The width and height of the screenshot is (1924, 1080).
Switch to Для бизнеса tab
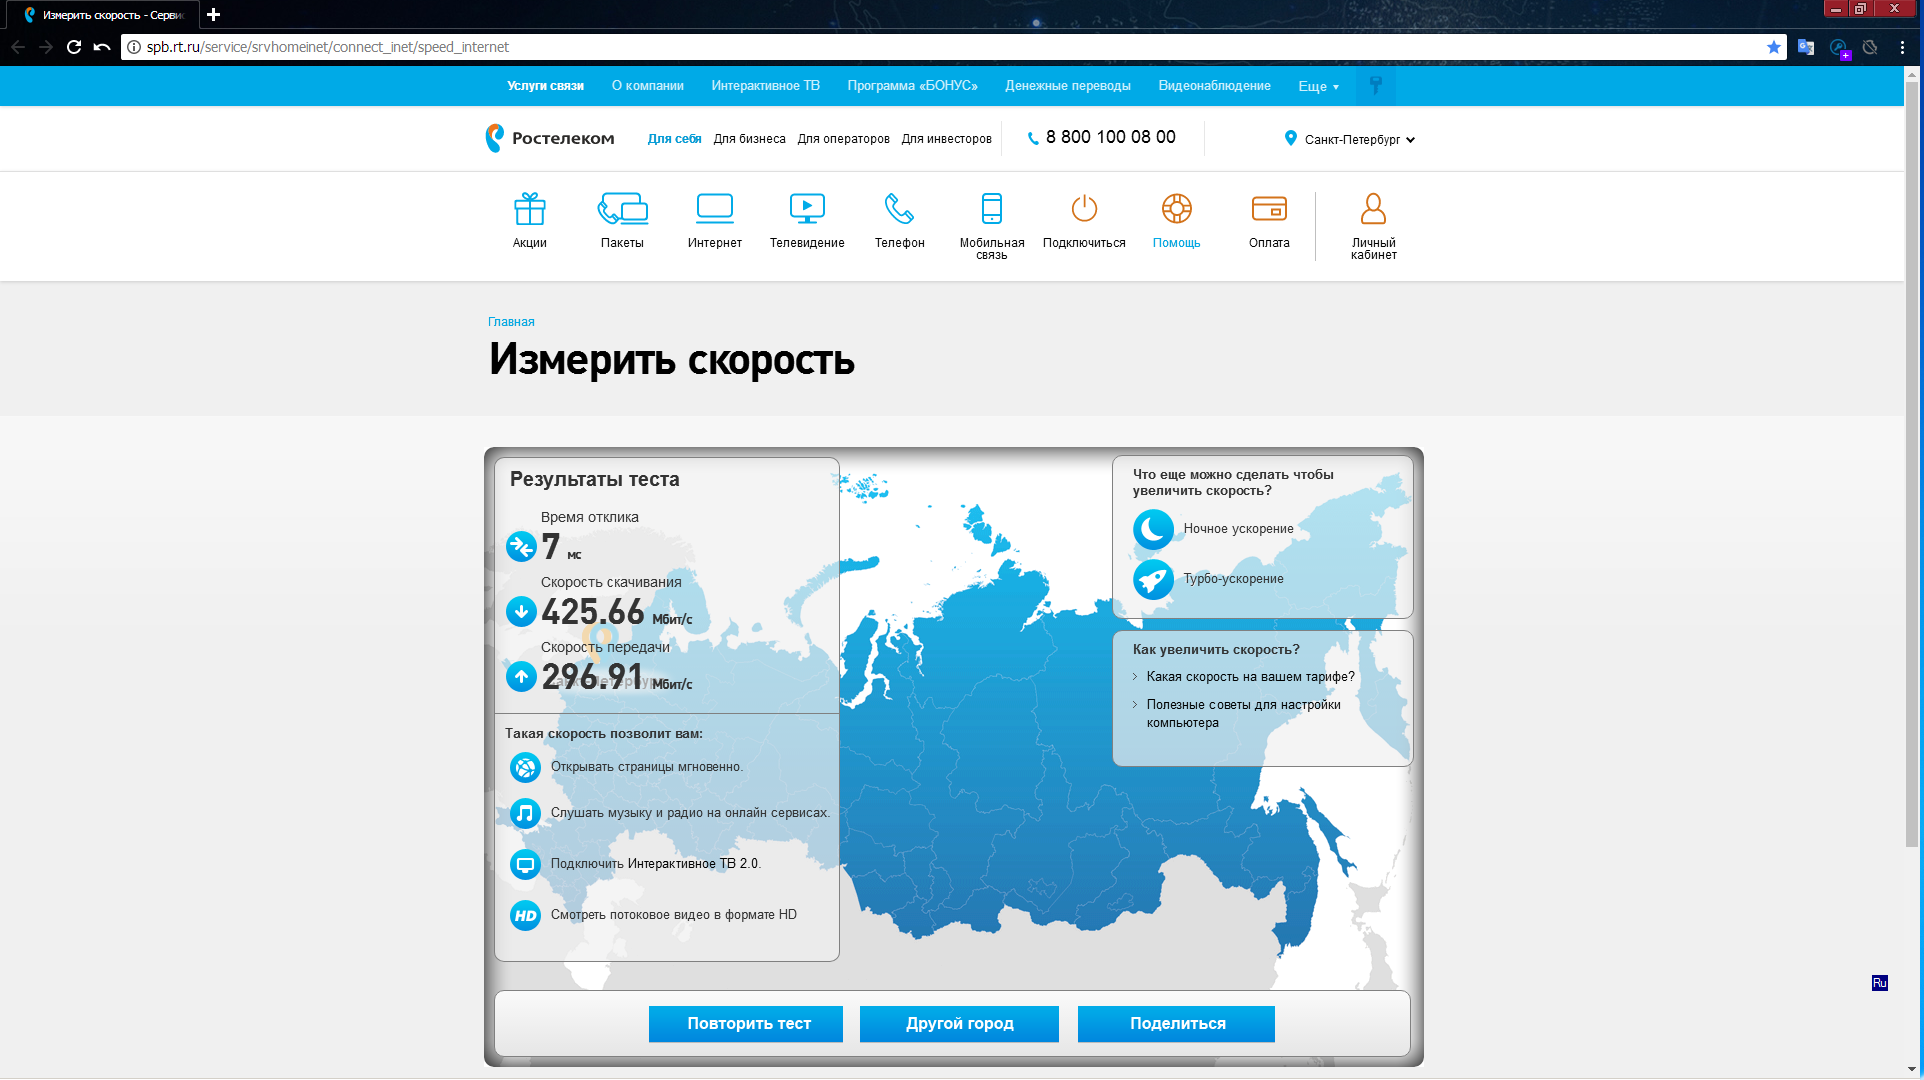tap(749, 139)
